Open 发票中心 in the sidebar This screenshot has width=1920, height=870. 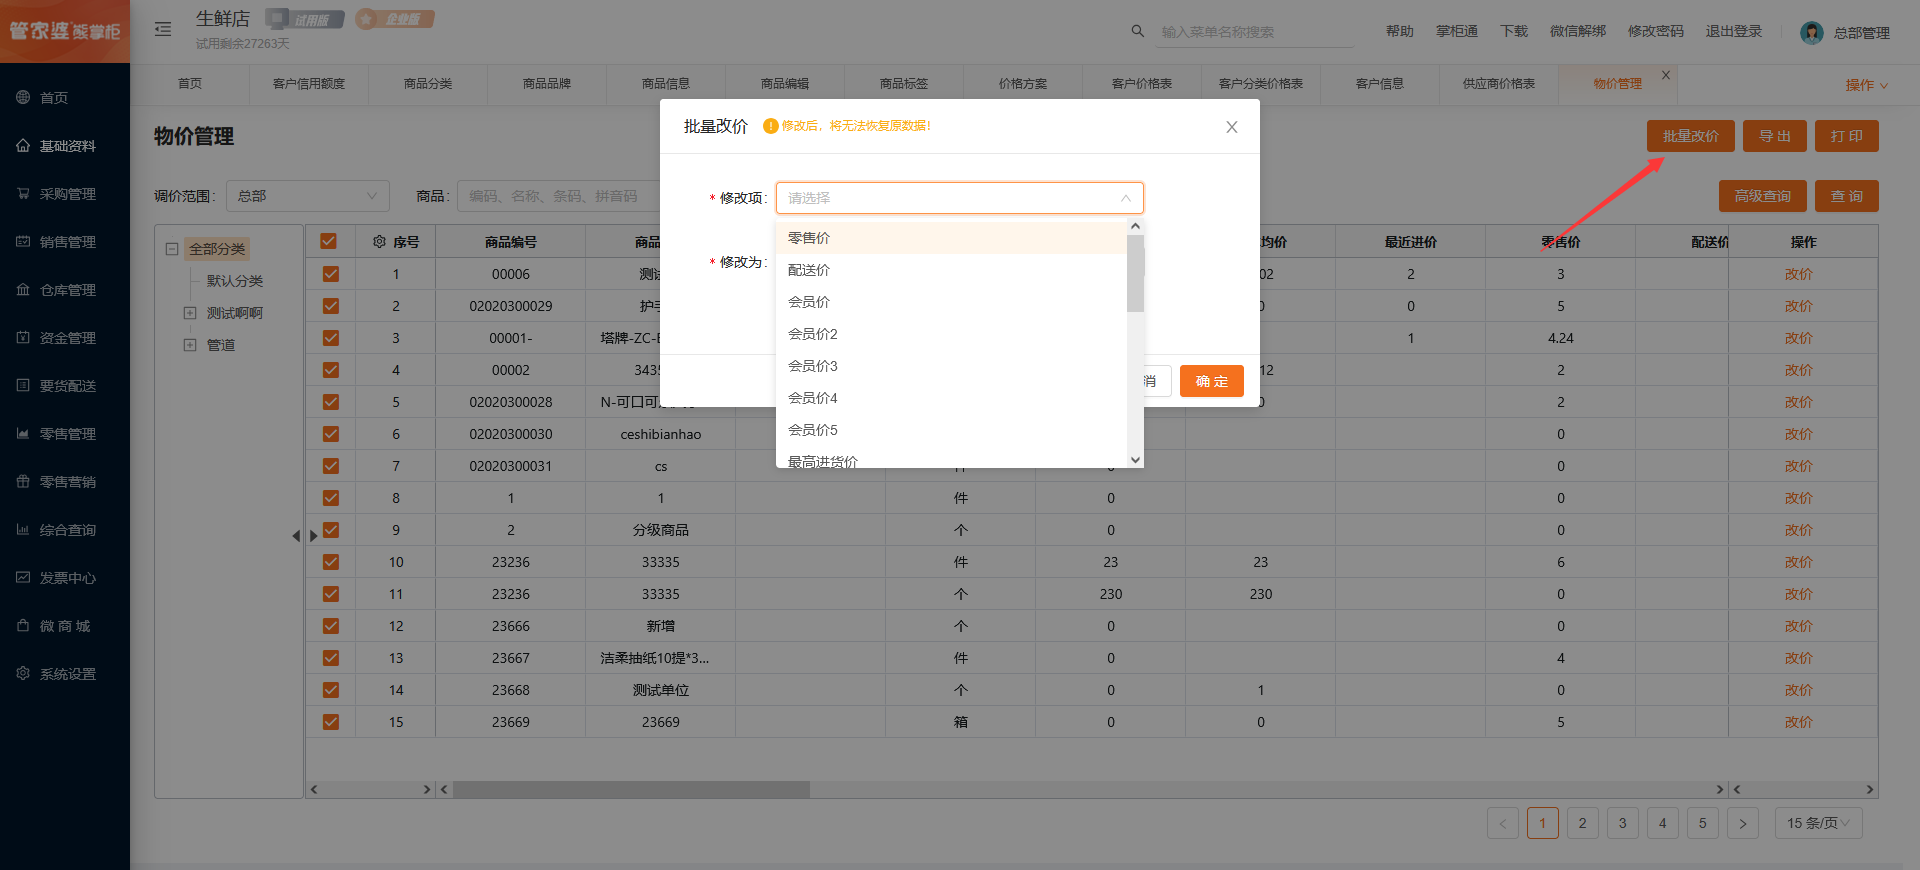(x=65, y=578)
